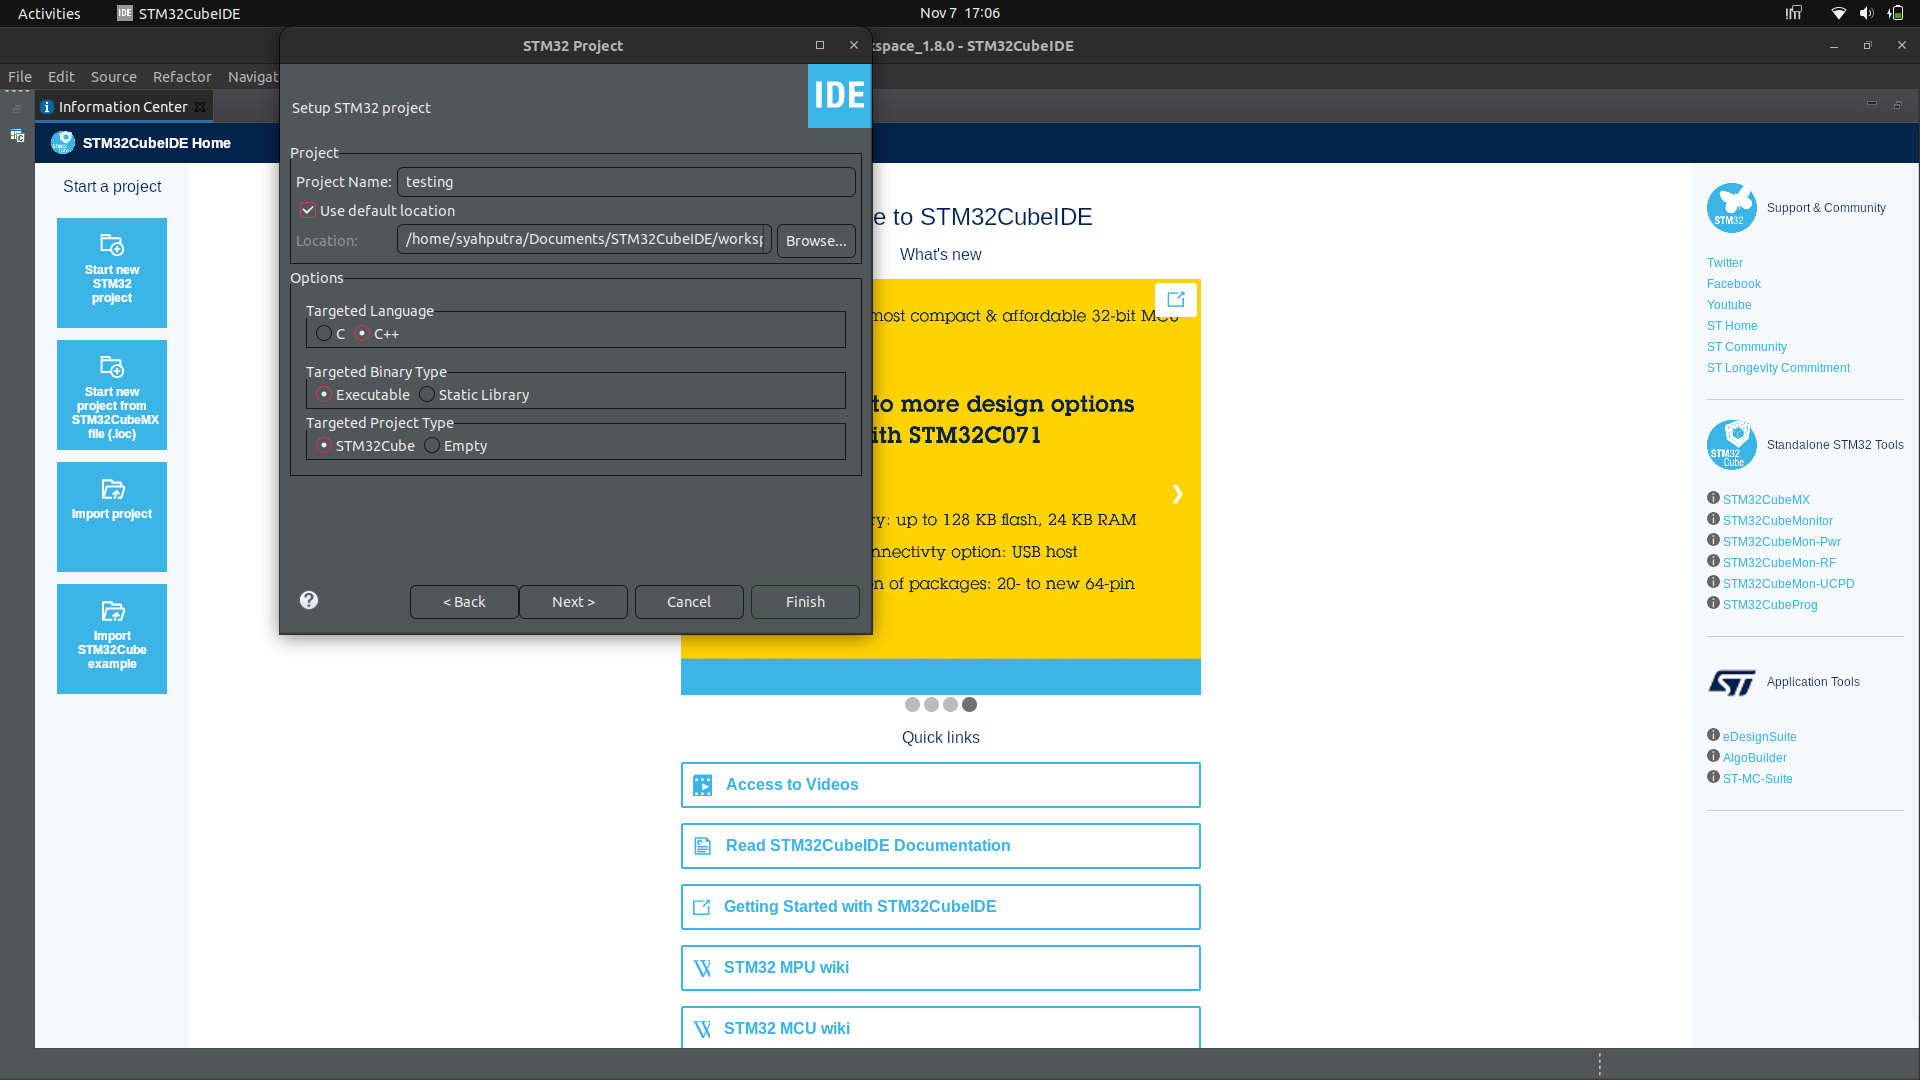The width and height of the screenshot is (1920, 1080).
Task: Click the STM32CubeIDE Home panel icon
Action: click(x=63, y=142)
